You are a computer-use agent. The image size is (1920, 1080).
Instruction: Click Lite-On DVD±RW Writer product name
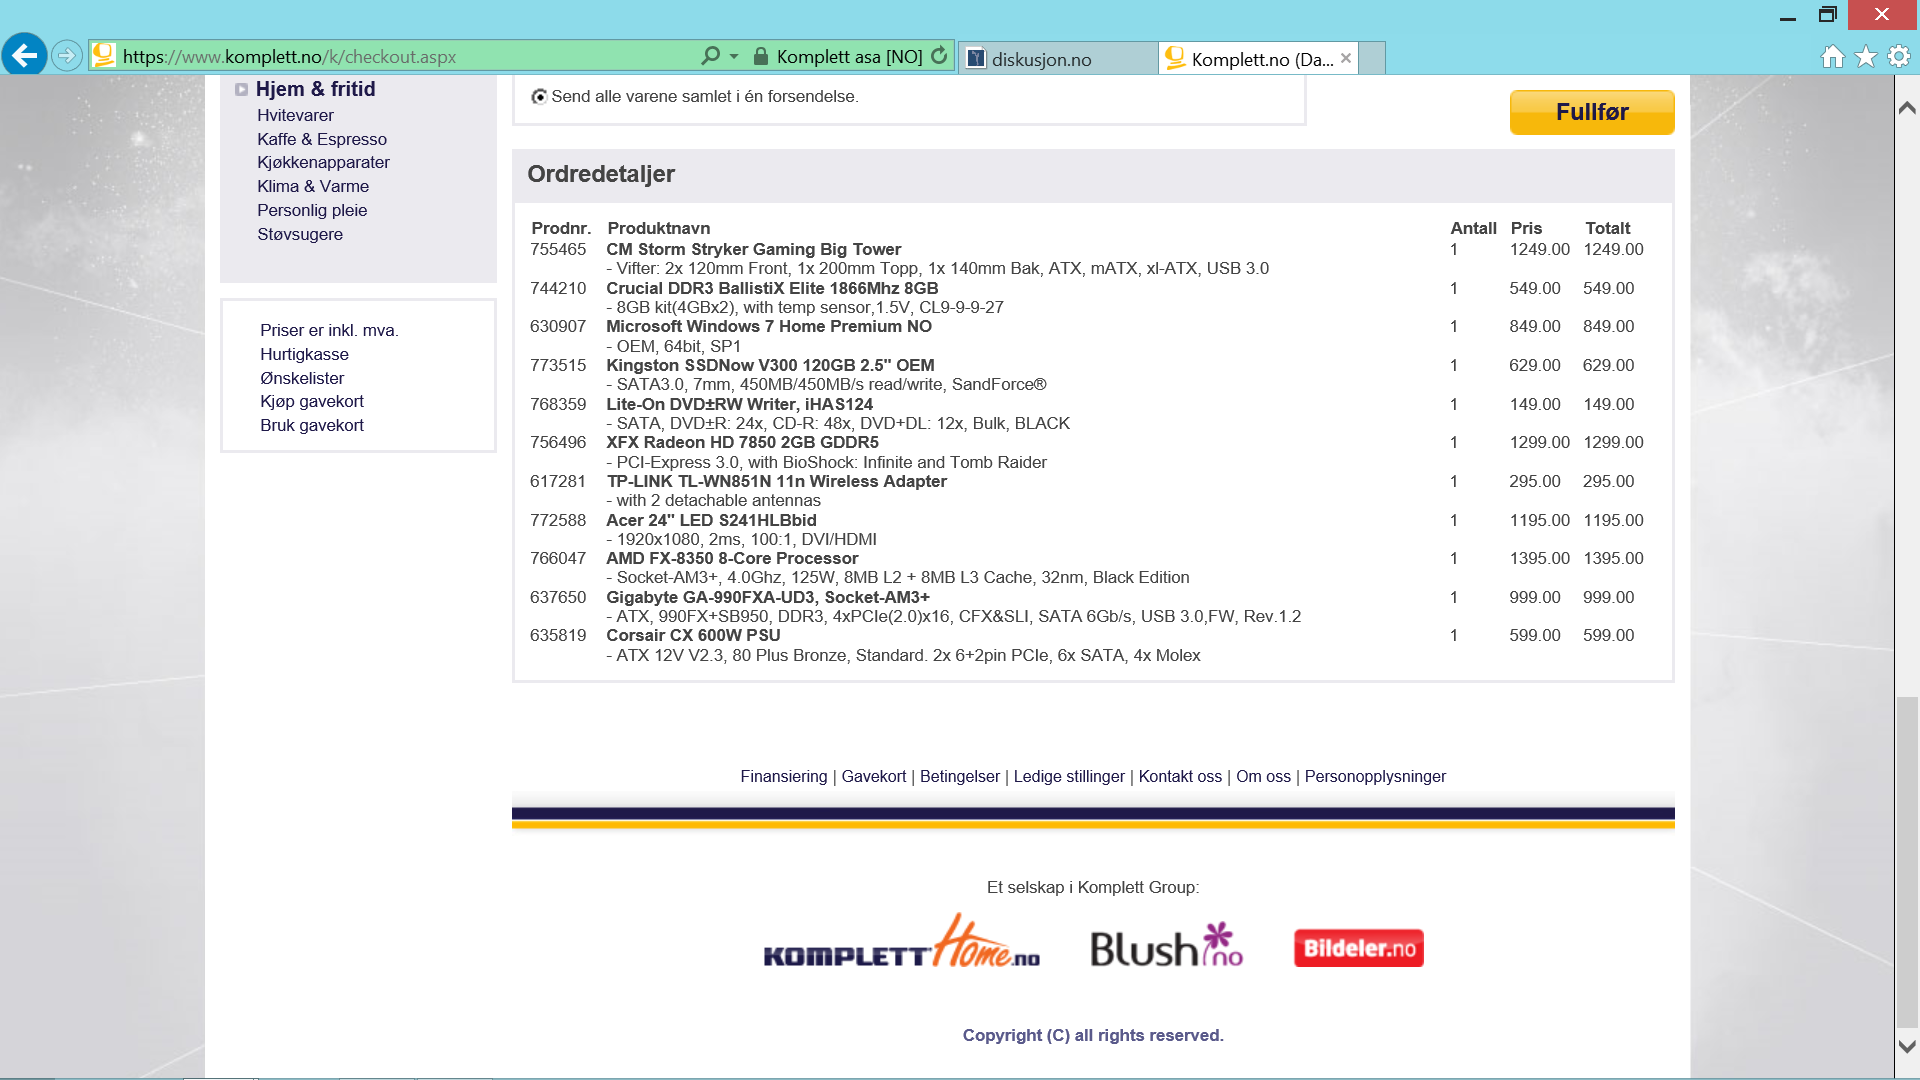coord(739,404)
